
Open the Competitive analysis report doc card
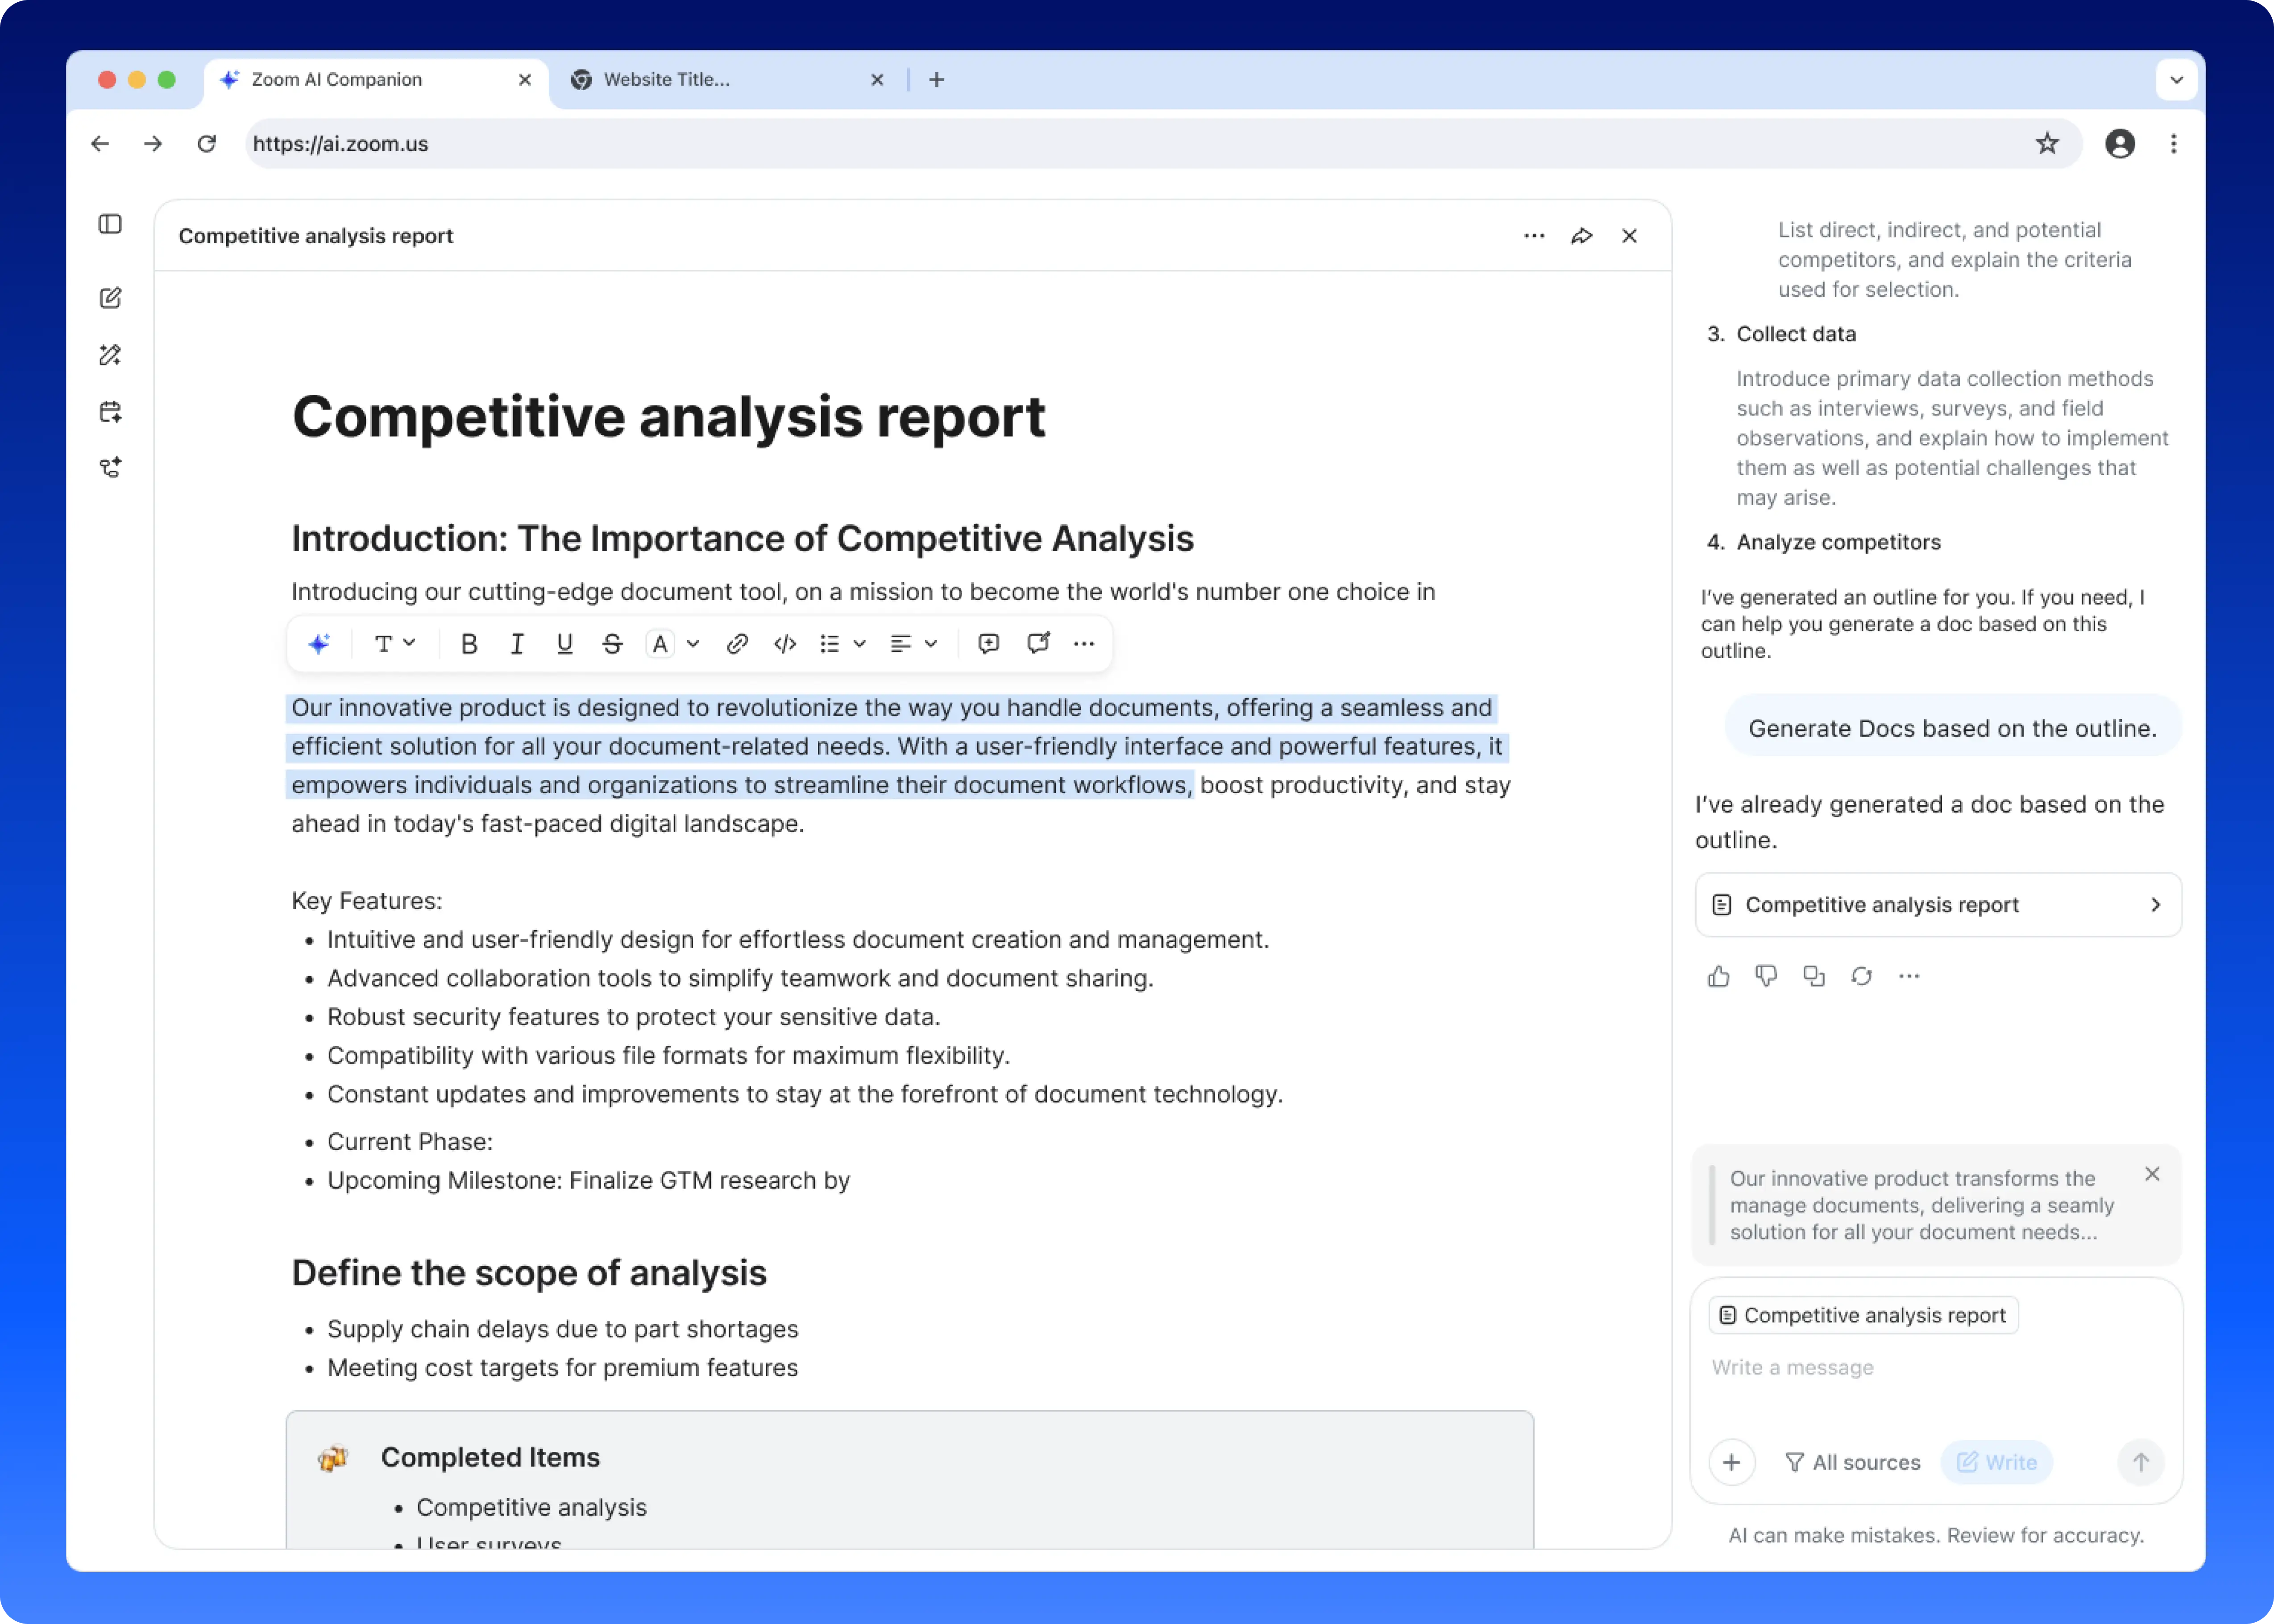tap(1937, 905)
